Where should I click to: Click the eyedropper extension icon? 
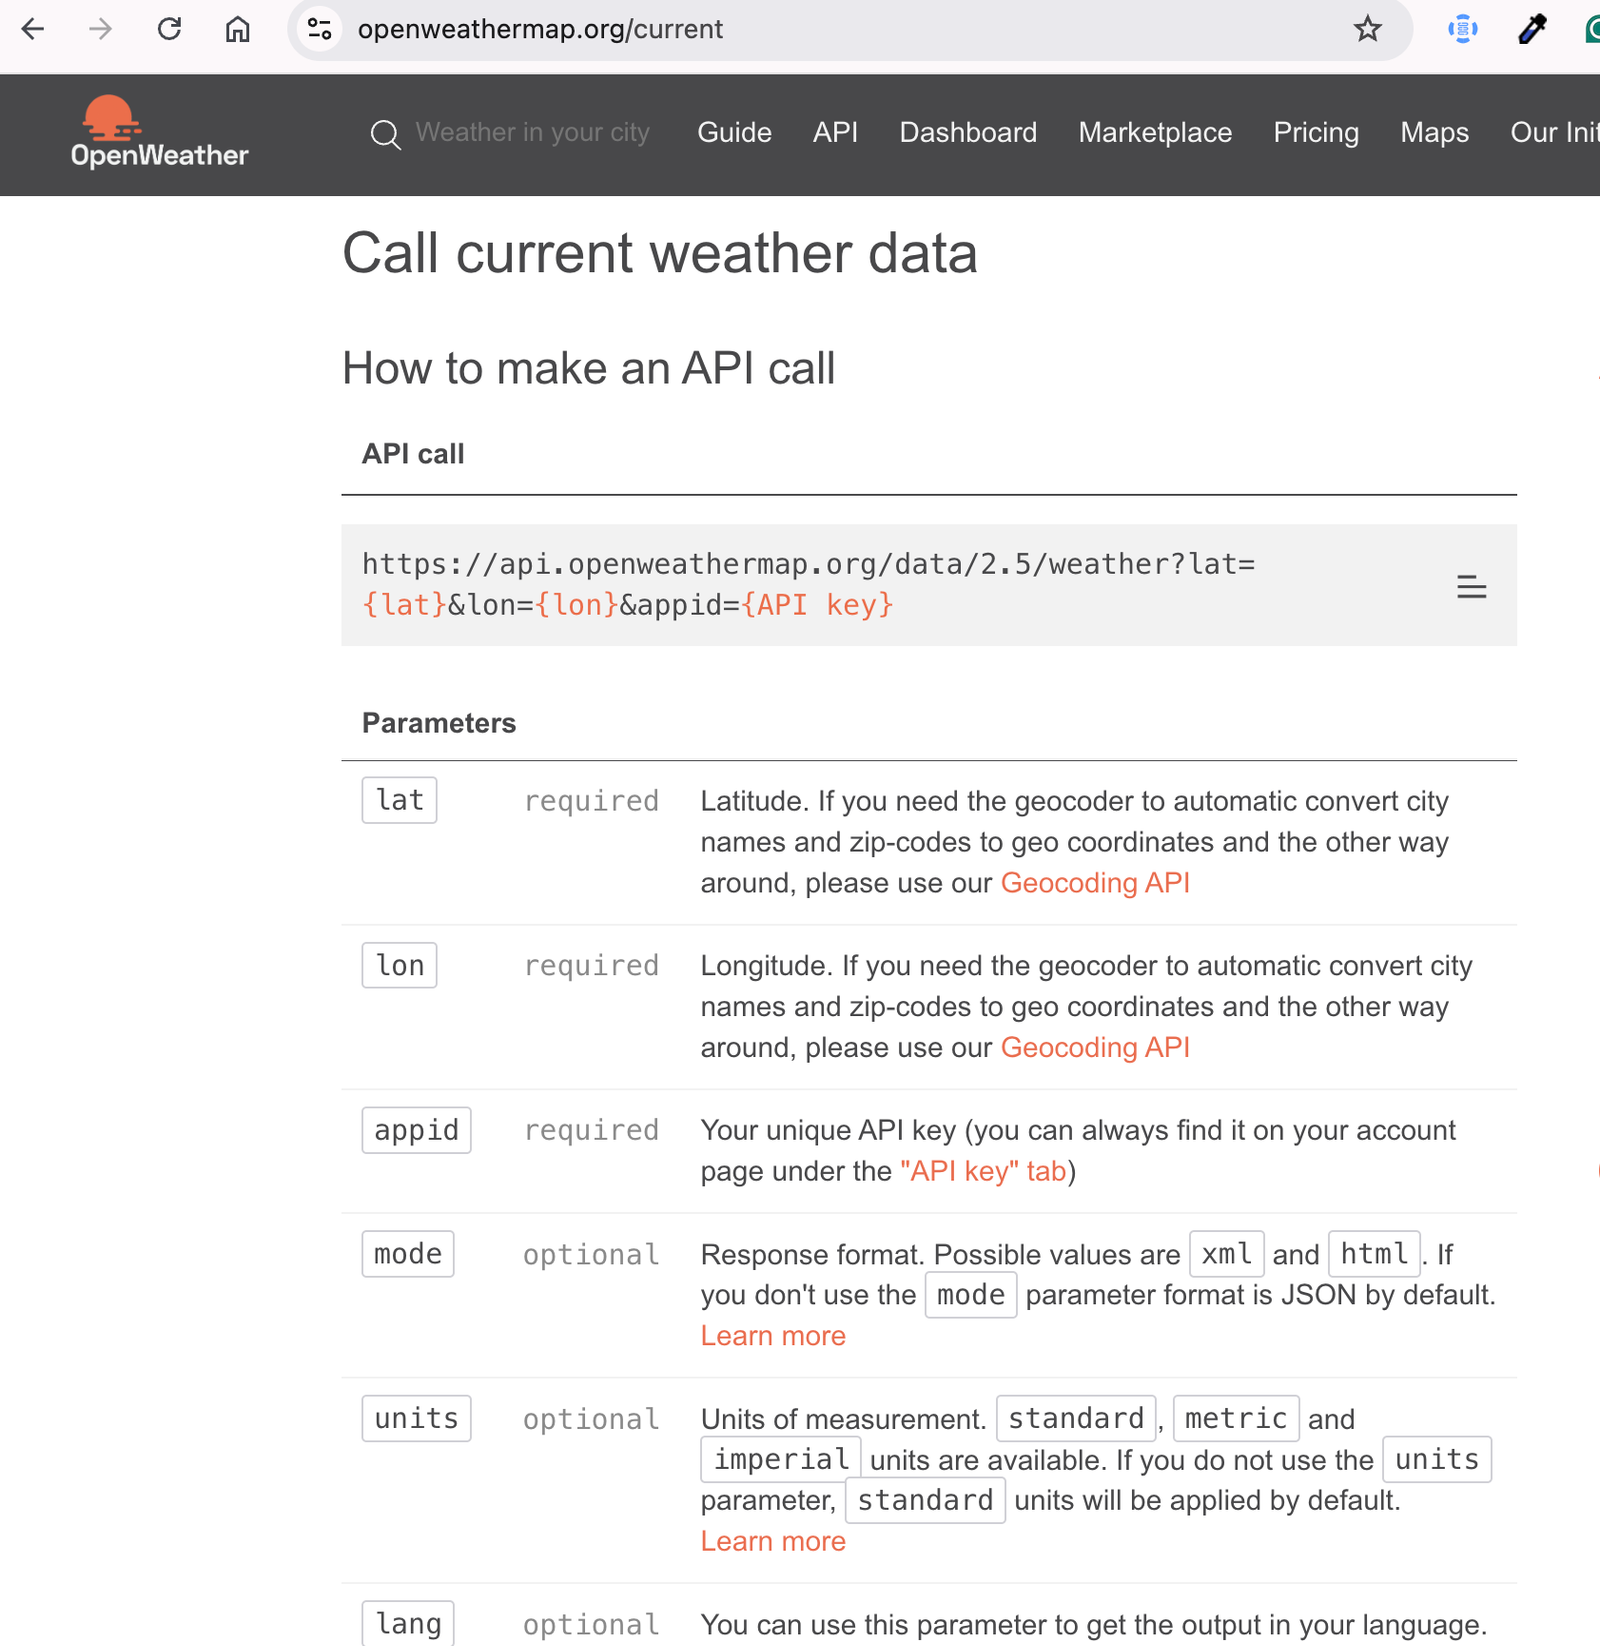tap(1531, 29)
